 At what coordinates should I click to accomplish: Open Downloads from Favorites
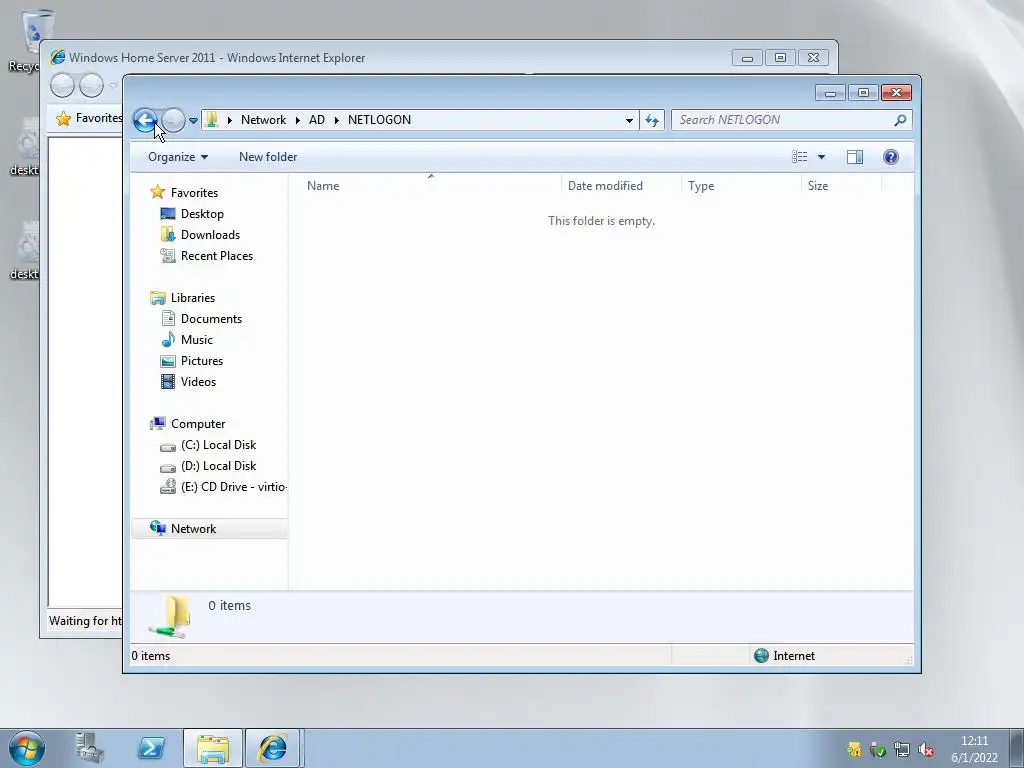(210, 234)
